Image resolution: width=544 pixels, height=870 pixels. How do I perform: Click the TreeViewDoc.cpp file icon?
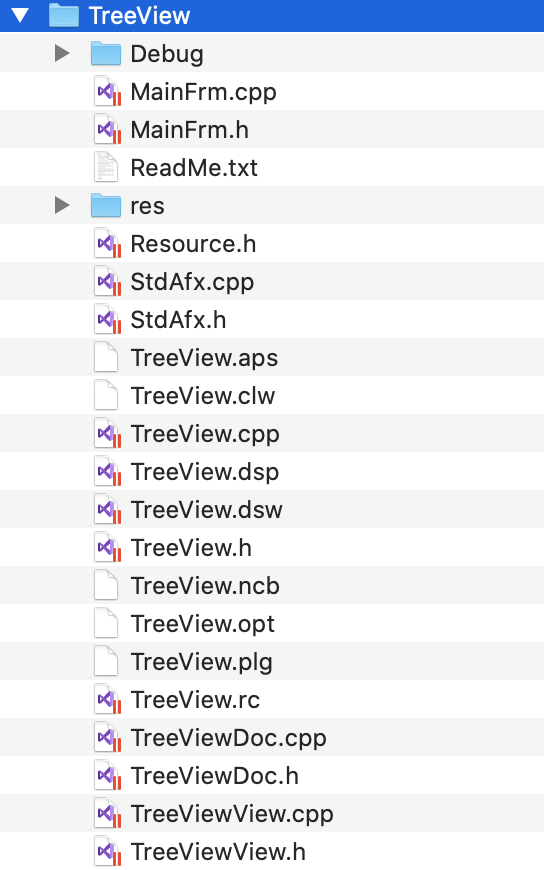pyautogui.click(x=107, y=737)
